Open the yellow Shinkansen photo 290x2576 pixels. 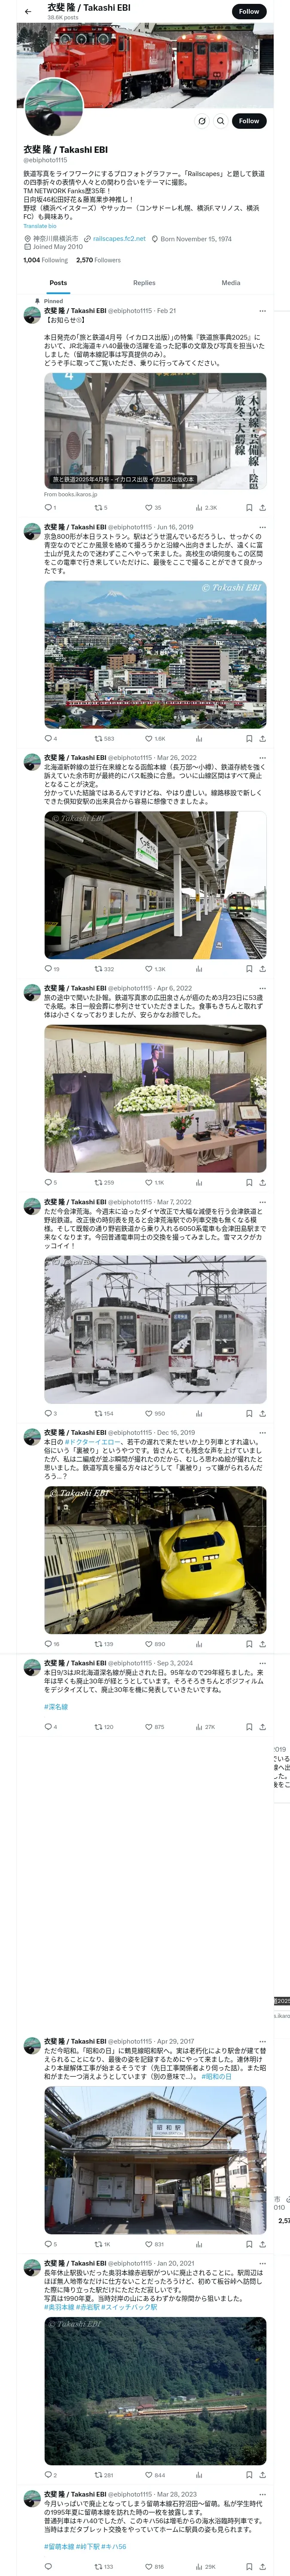click(x=155, y=1560)
